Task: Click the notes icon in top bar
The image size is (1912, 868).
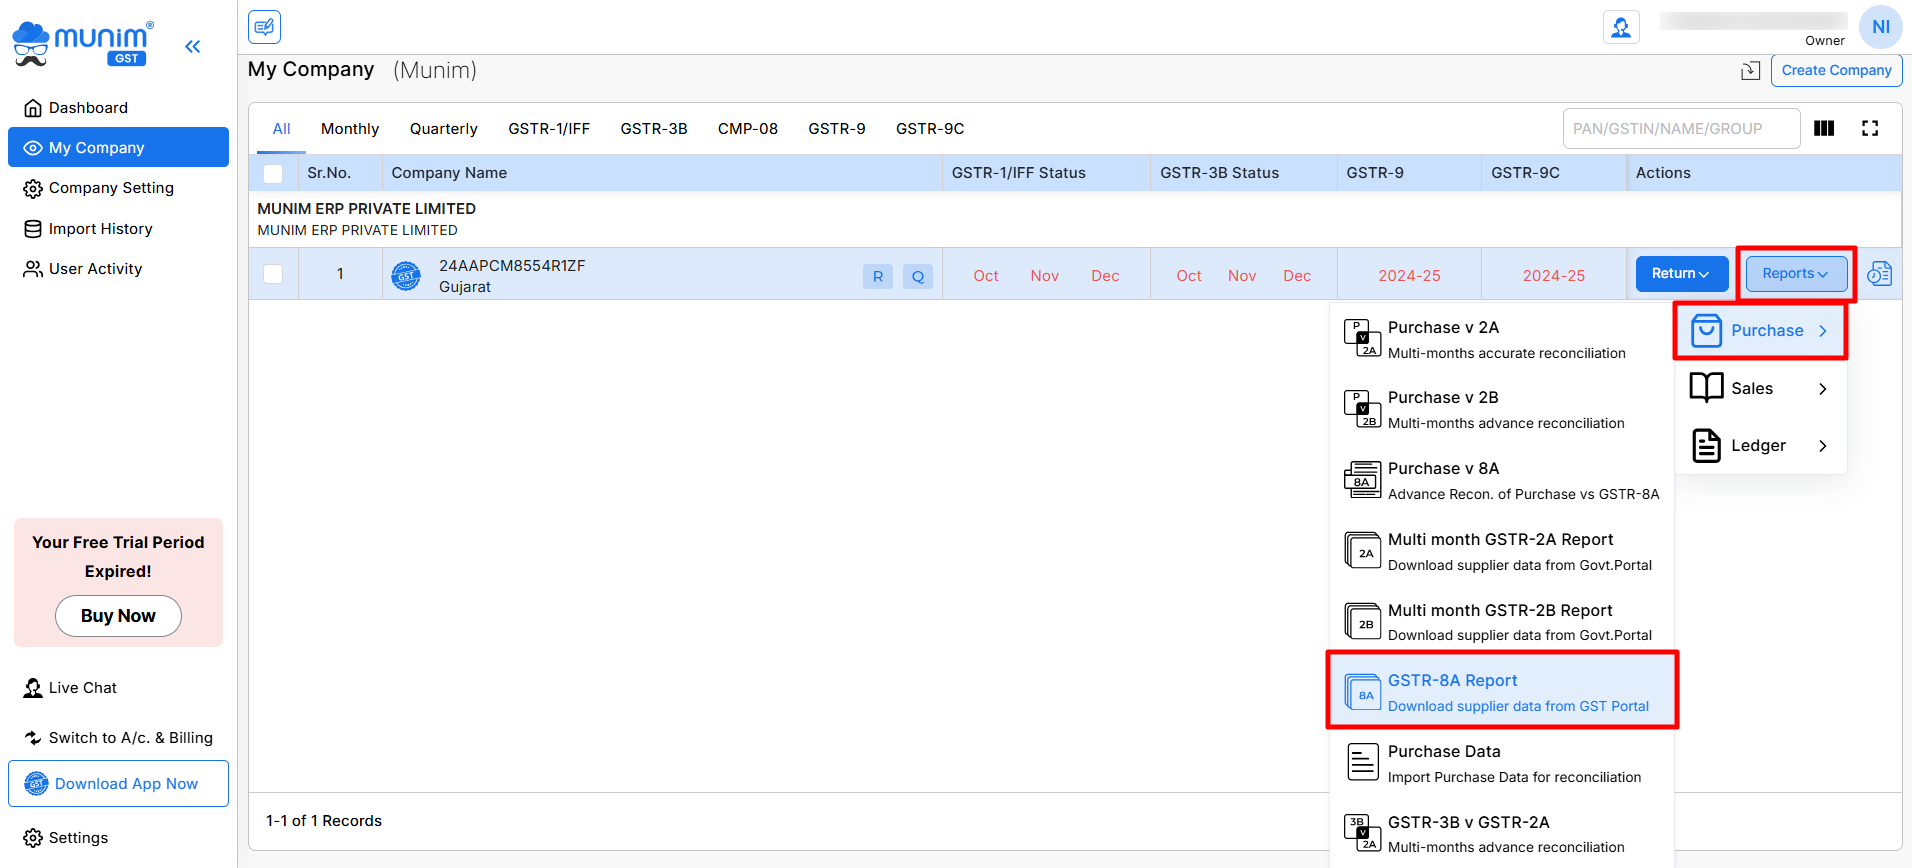Action: pos(264,27)
